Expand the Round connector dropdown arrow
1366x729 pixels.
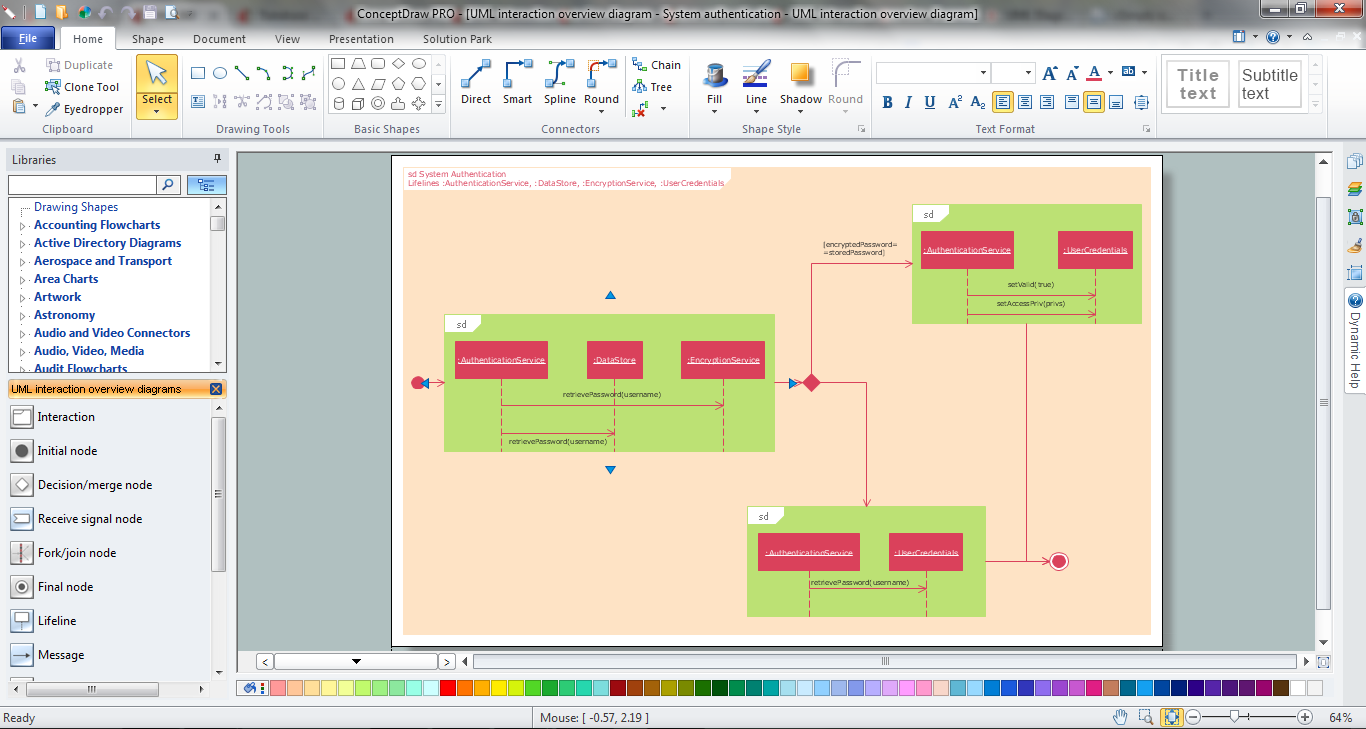601,110
